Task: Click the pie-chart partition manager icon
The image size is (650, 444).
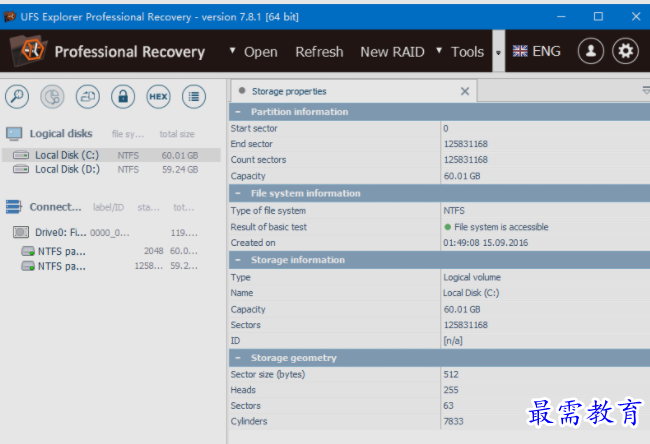Action: pos(52,97)
